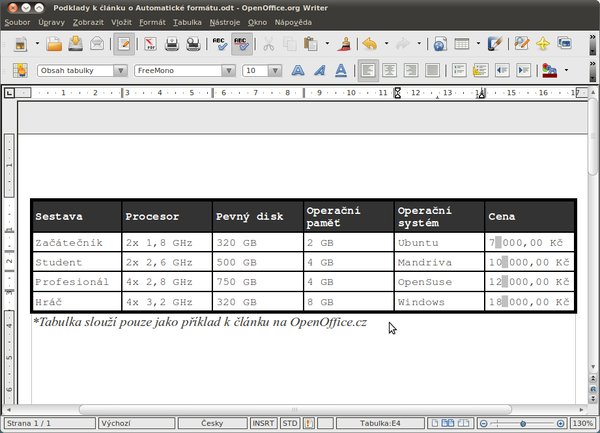The height and width of the screenshot is (433, 600).
Task: Toggle Bullets list icon
Action: pyautogui.click(x=480, y=70)
